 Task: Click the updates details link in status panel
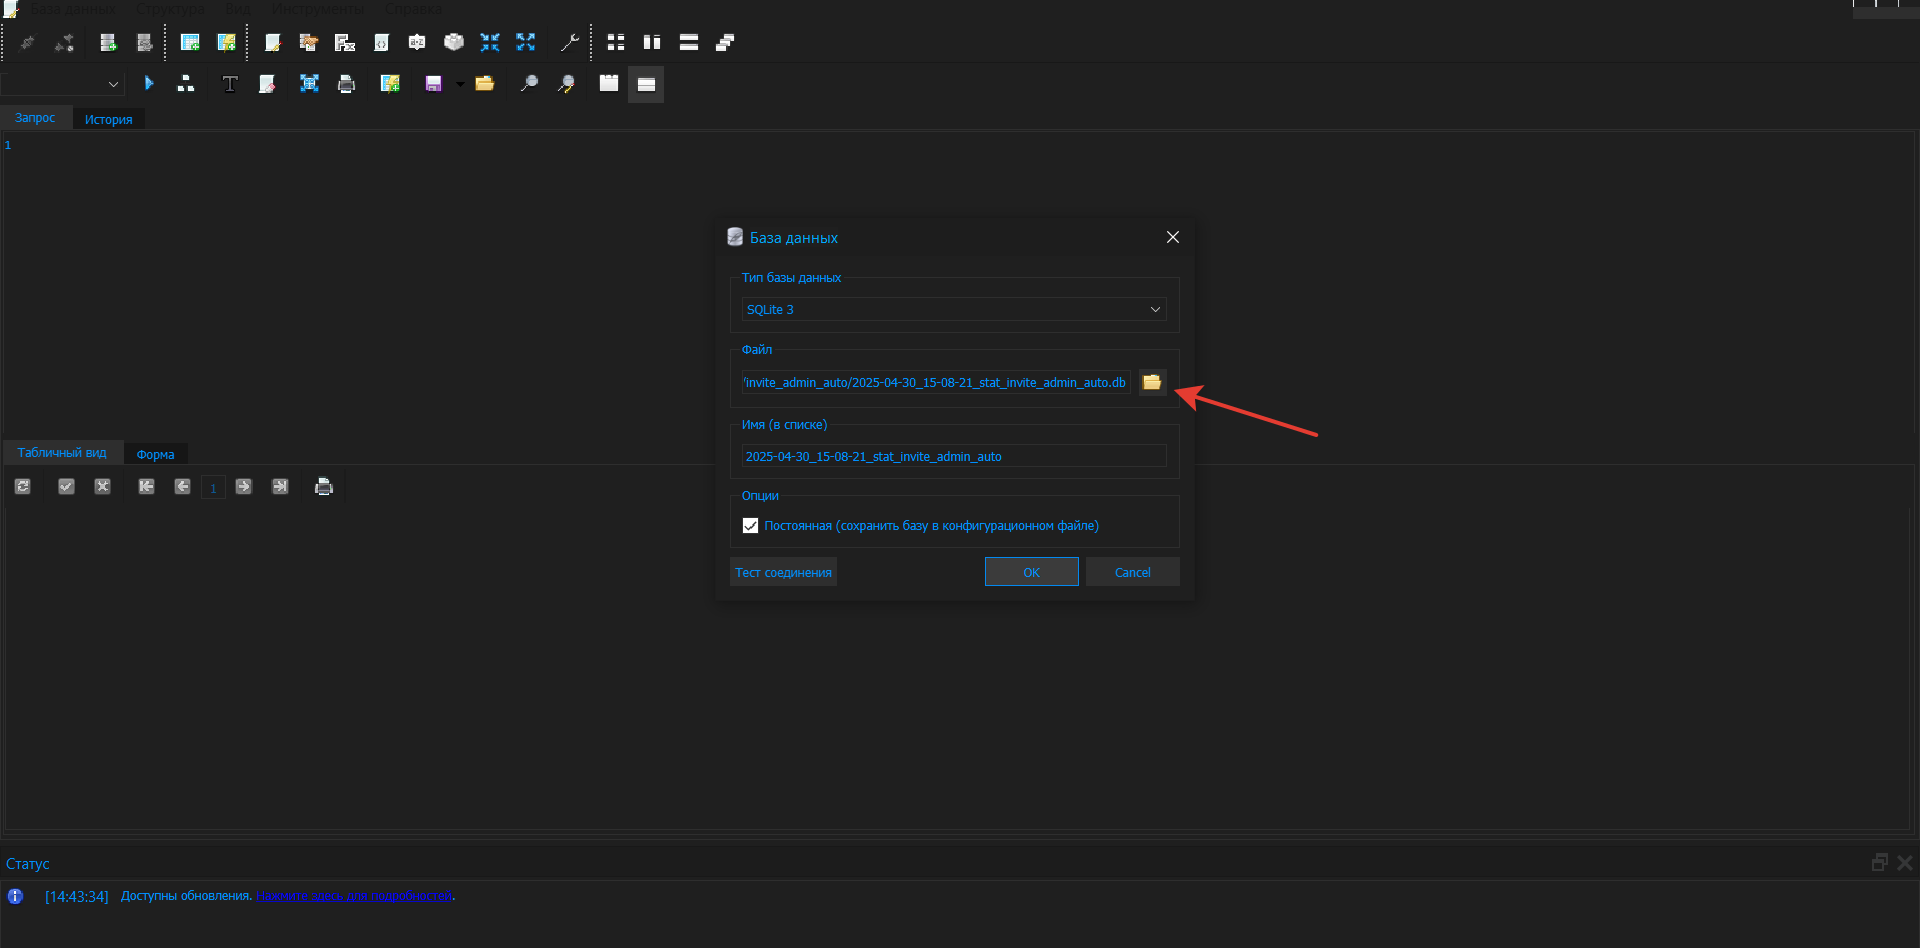pos(355,896)
